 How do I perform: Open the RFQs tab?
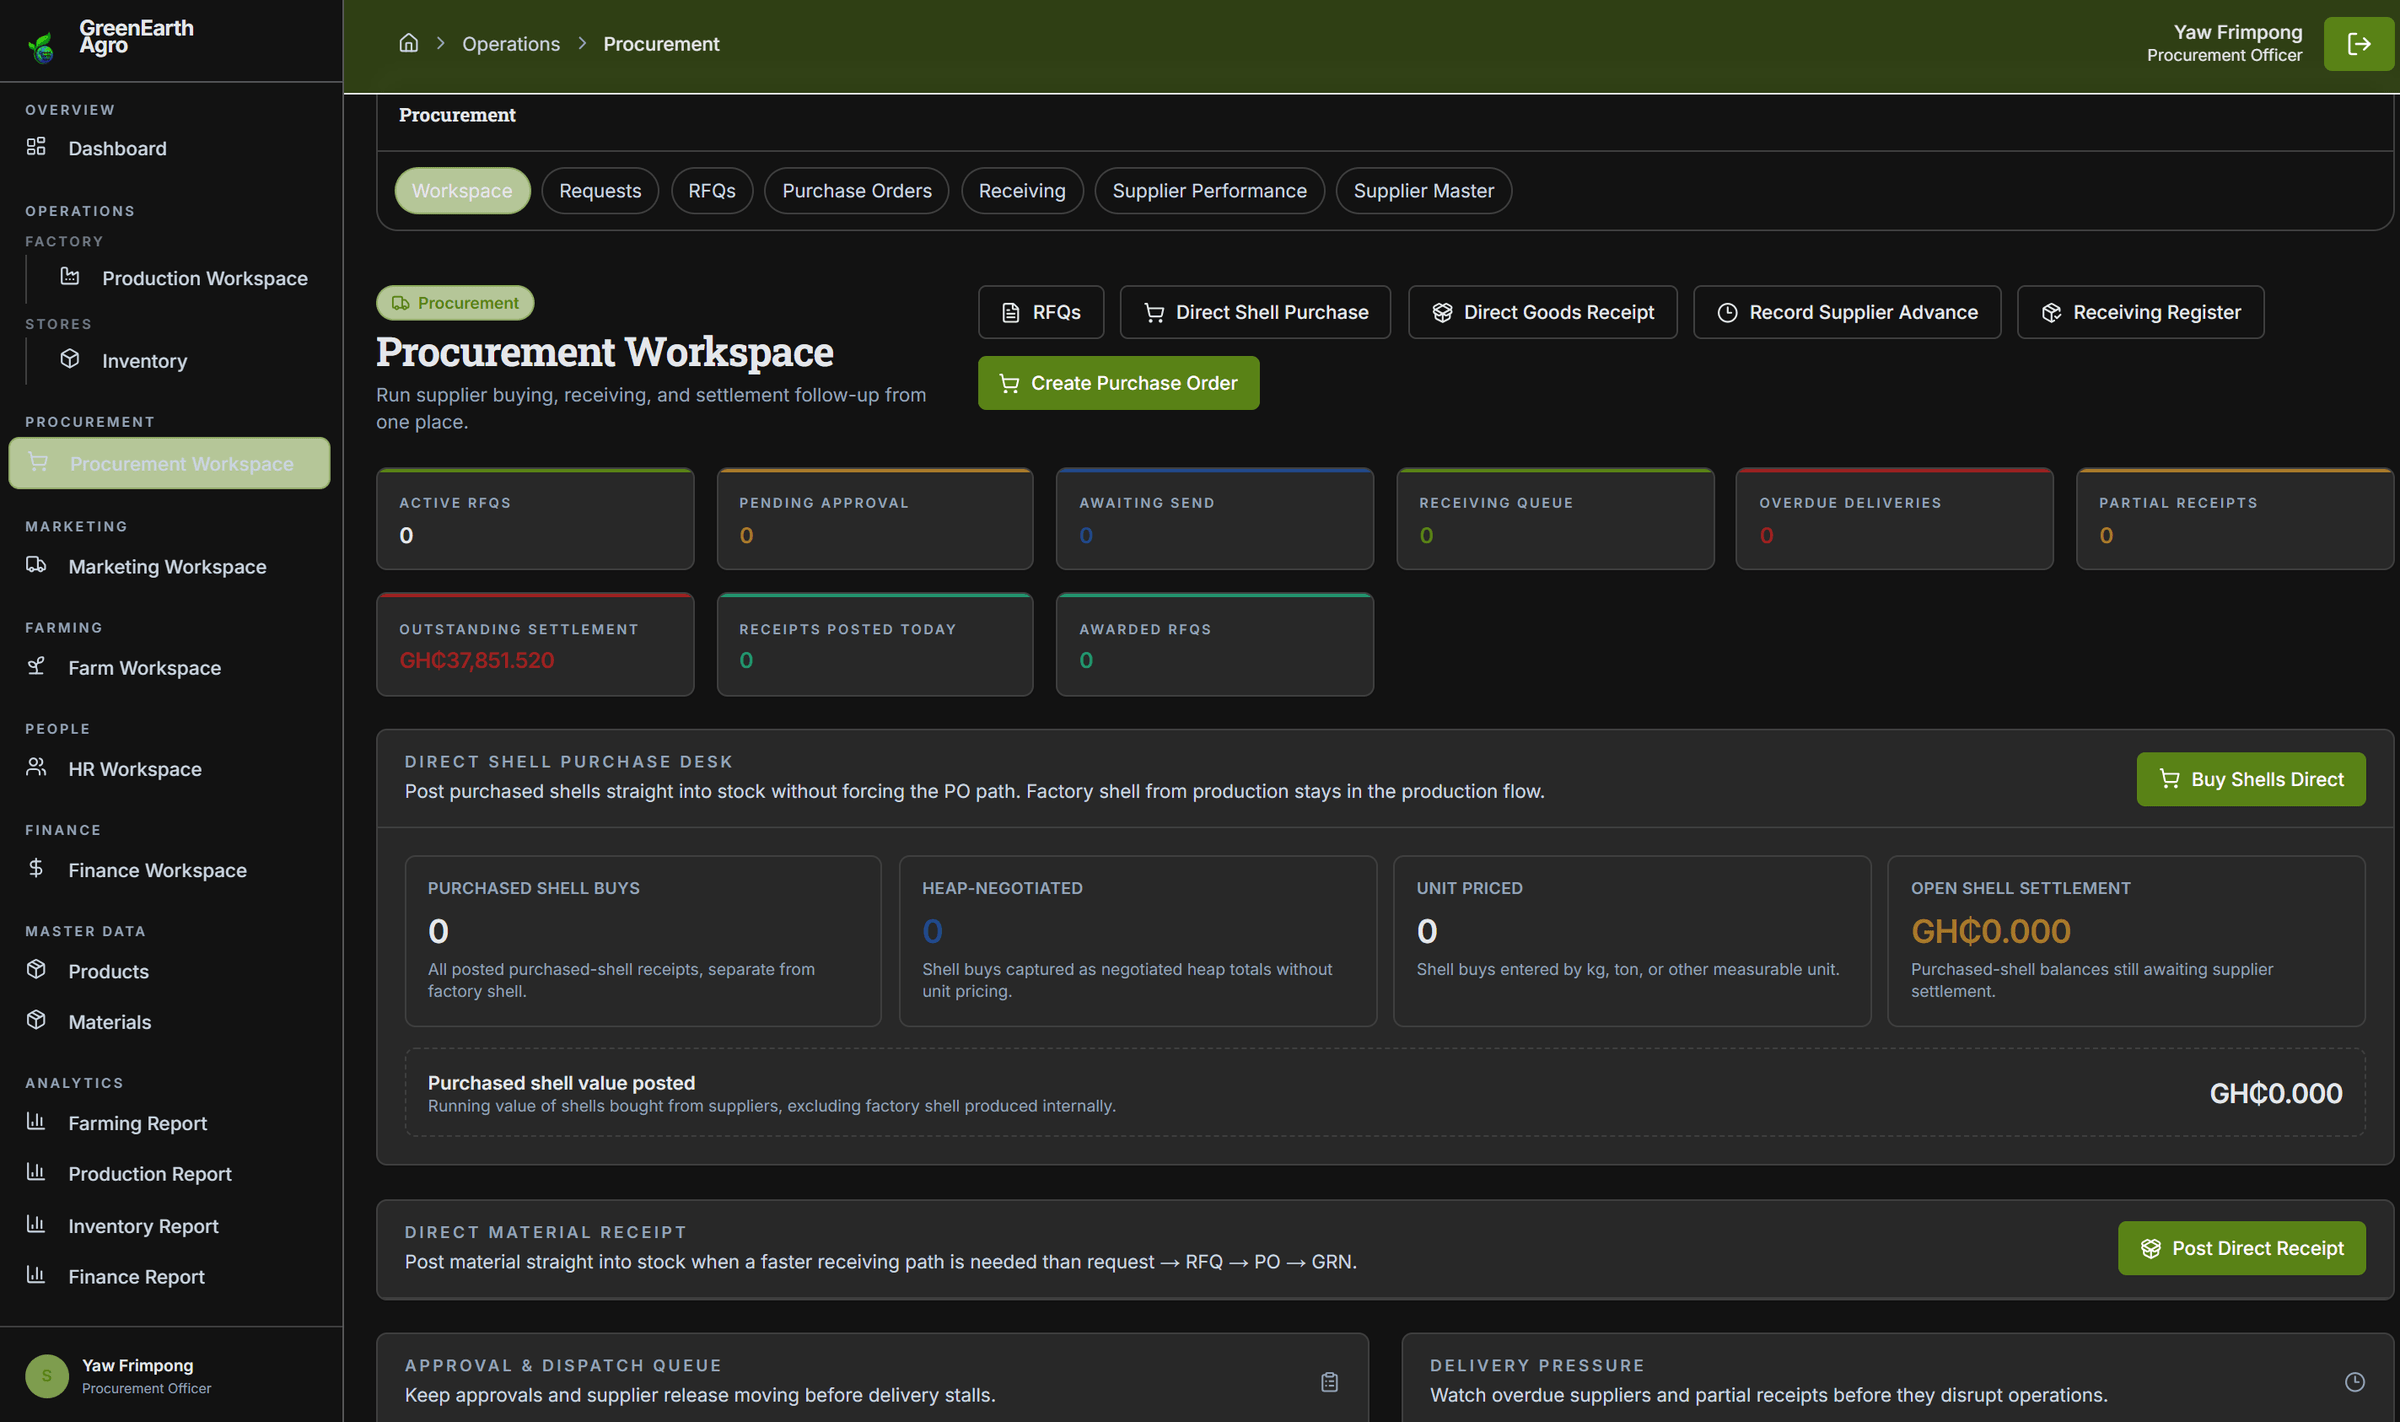coord(712,190)
